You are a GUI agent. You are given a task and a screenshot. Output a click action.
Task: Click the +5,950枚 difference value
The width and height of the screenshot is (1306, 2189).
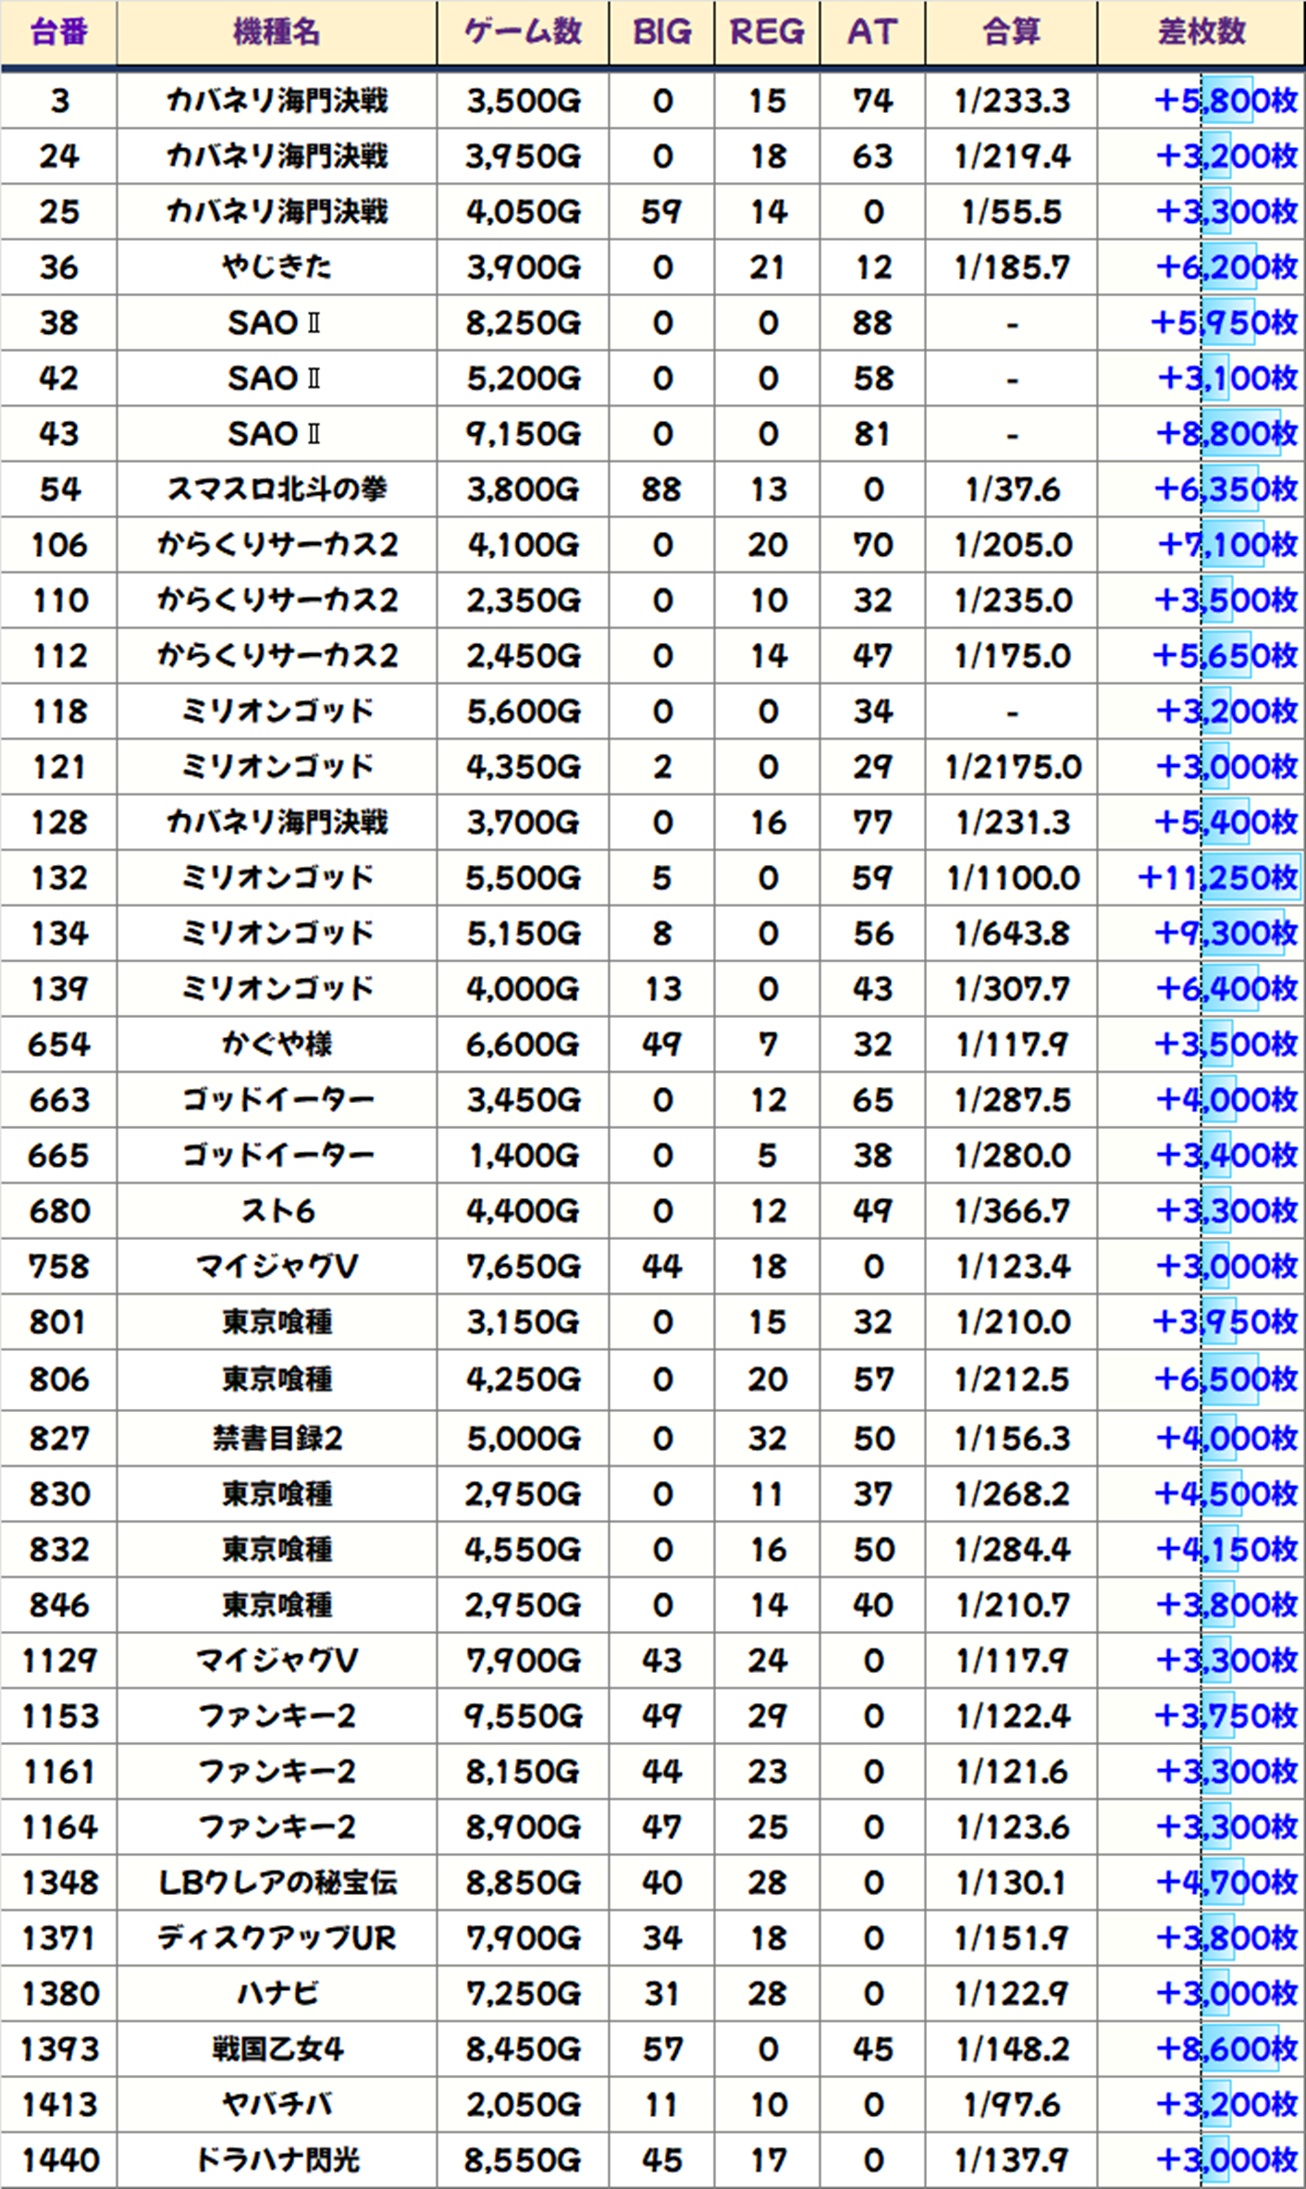pos(1224,323)
